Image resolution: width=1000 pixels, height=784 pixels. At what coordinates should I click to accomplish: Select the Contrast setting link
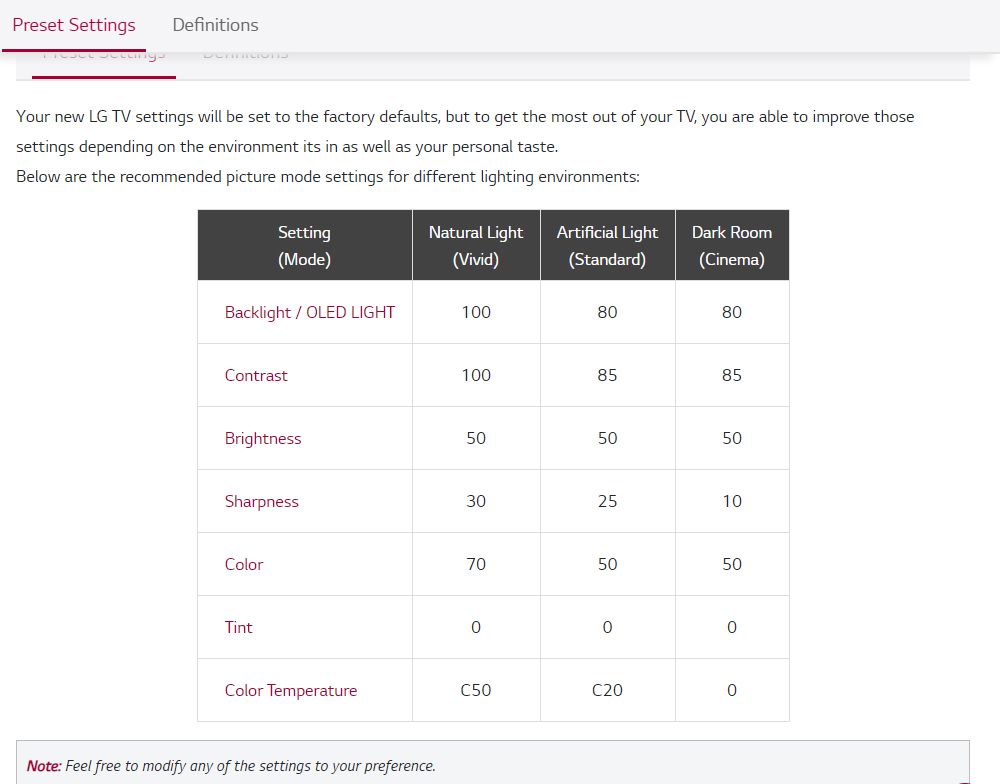[256, 375]
